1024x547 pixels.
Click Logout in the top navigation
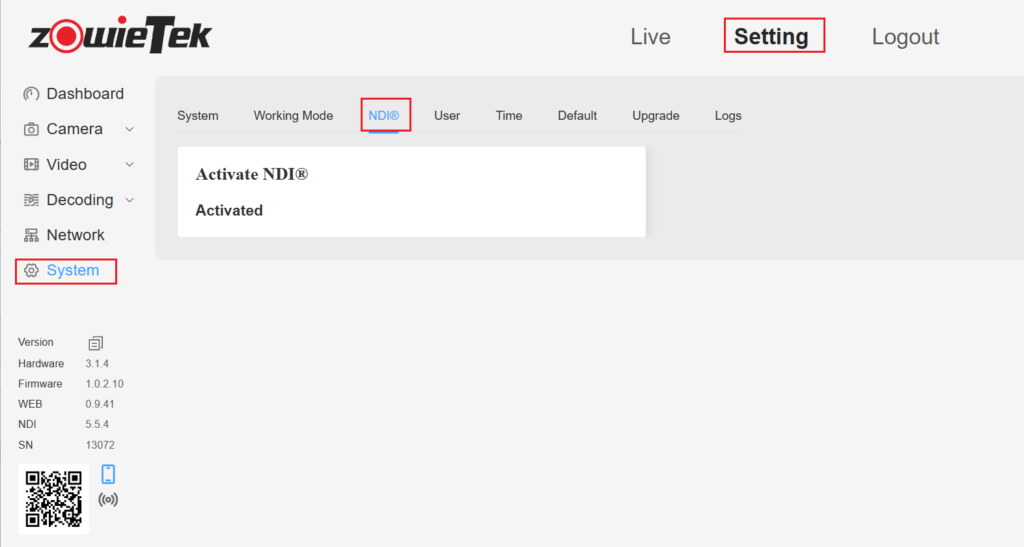[x=905, y=37]
